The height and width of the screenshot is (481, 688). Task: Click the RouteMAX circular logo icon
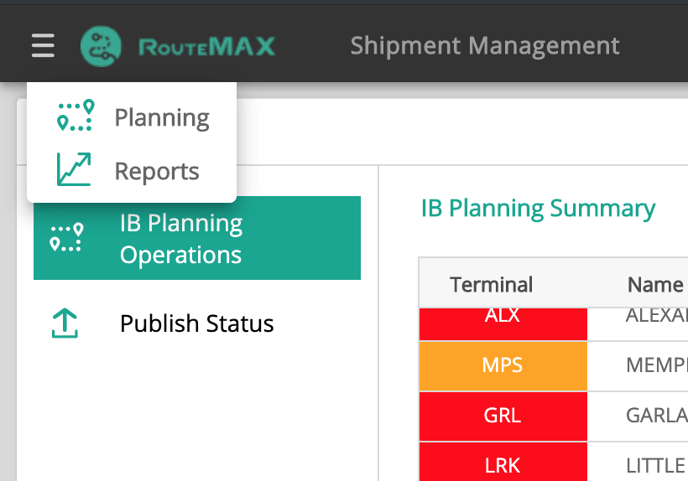click(101, 46)
